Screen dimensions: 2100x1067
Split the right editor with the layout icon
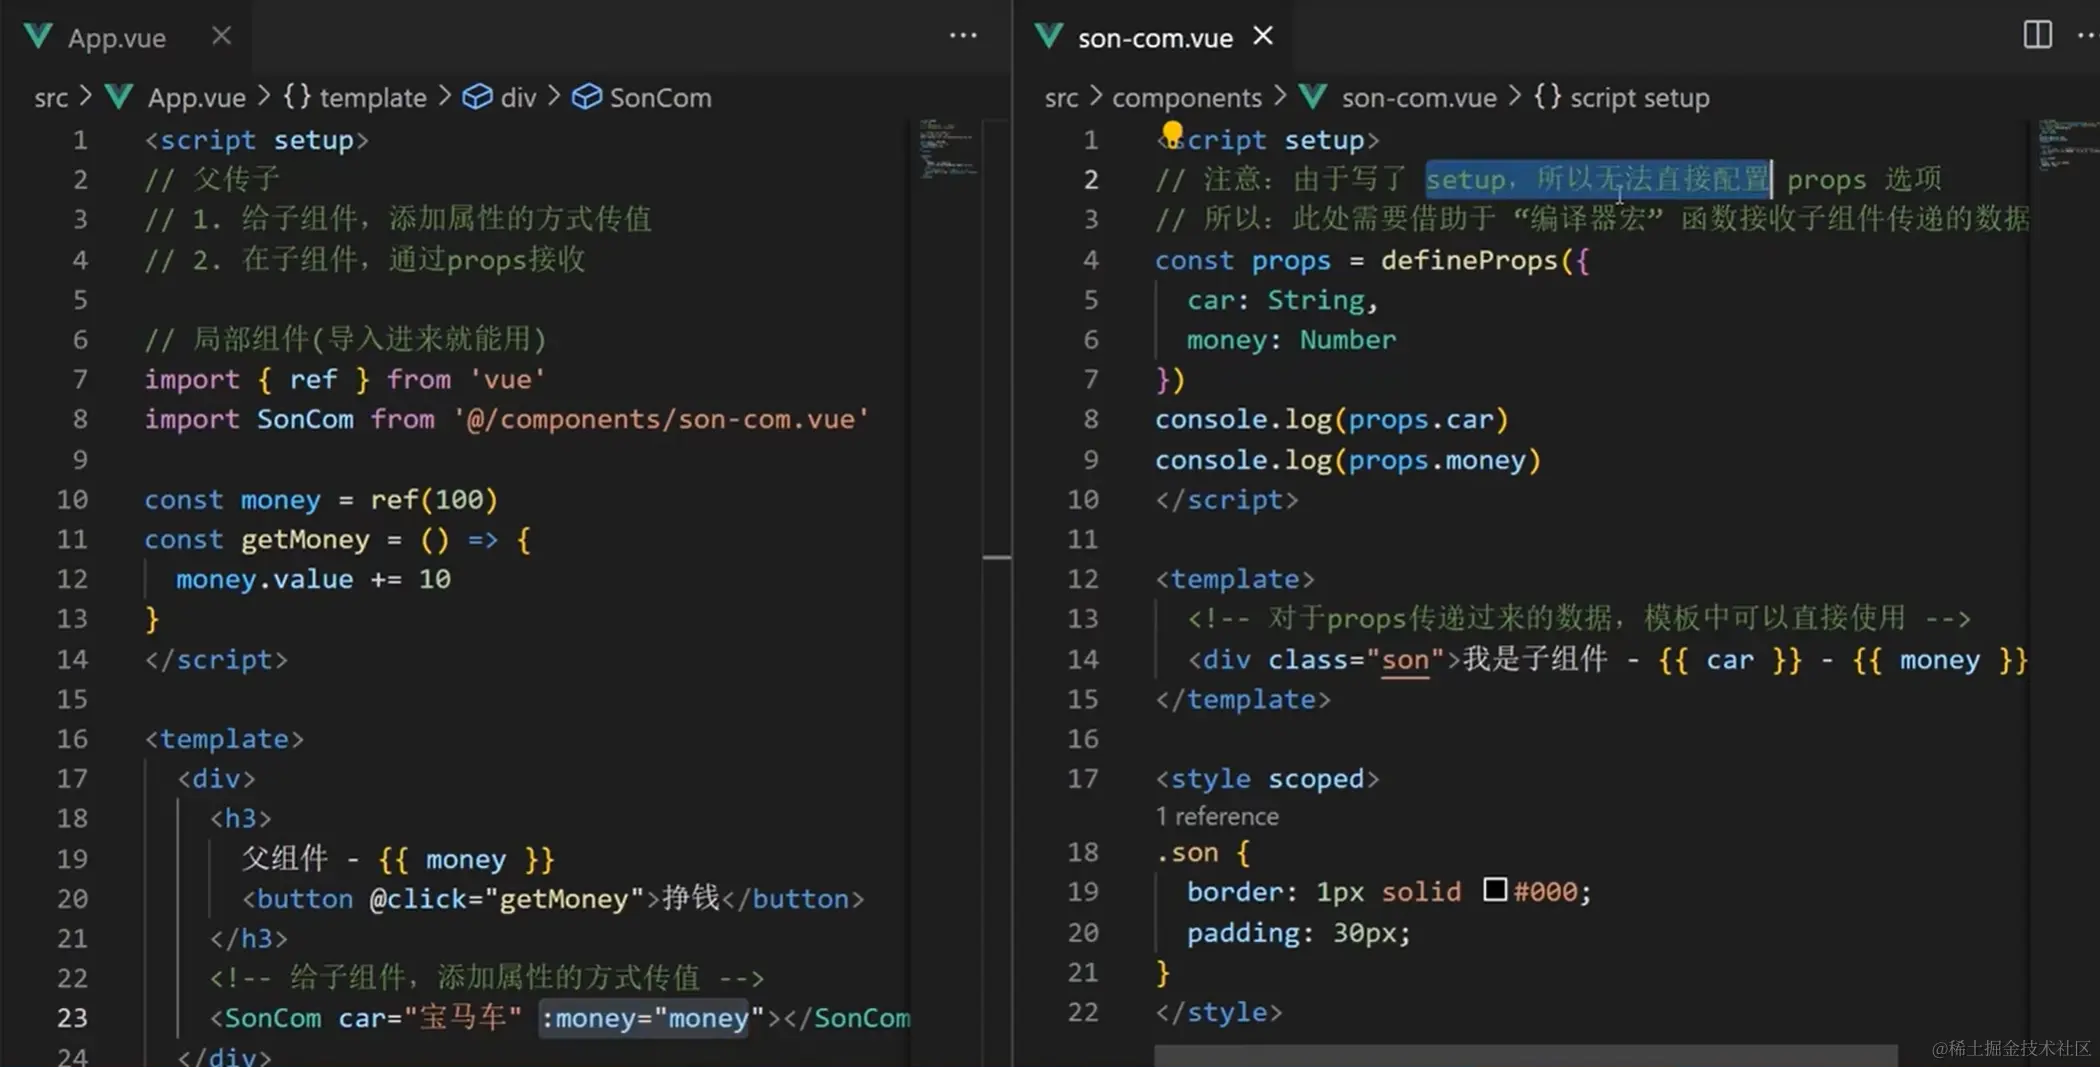tap(2037, 35)
